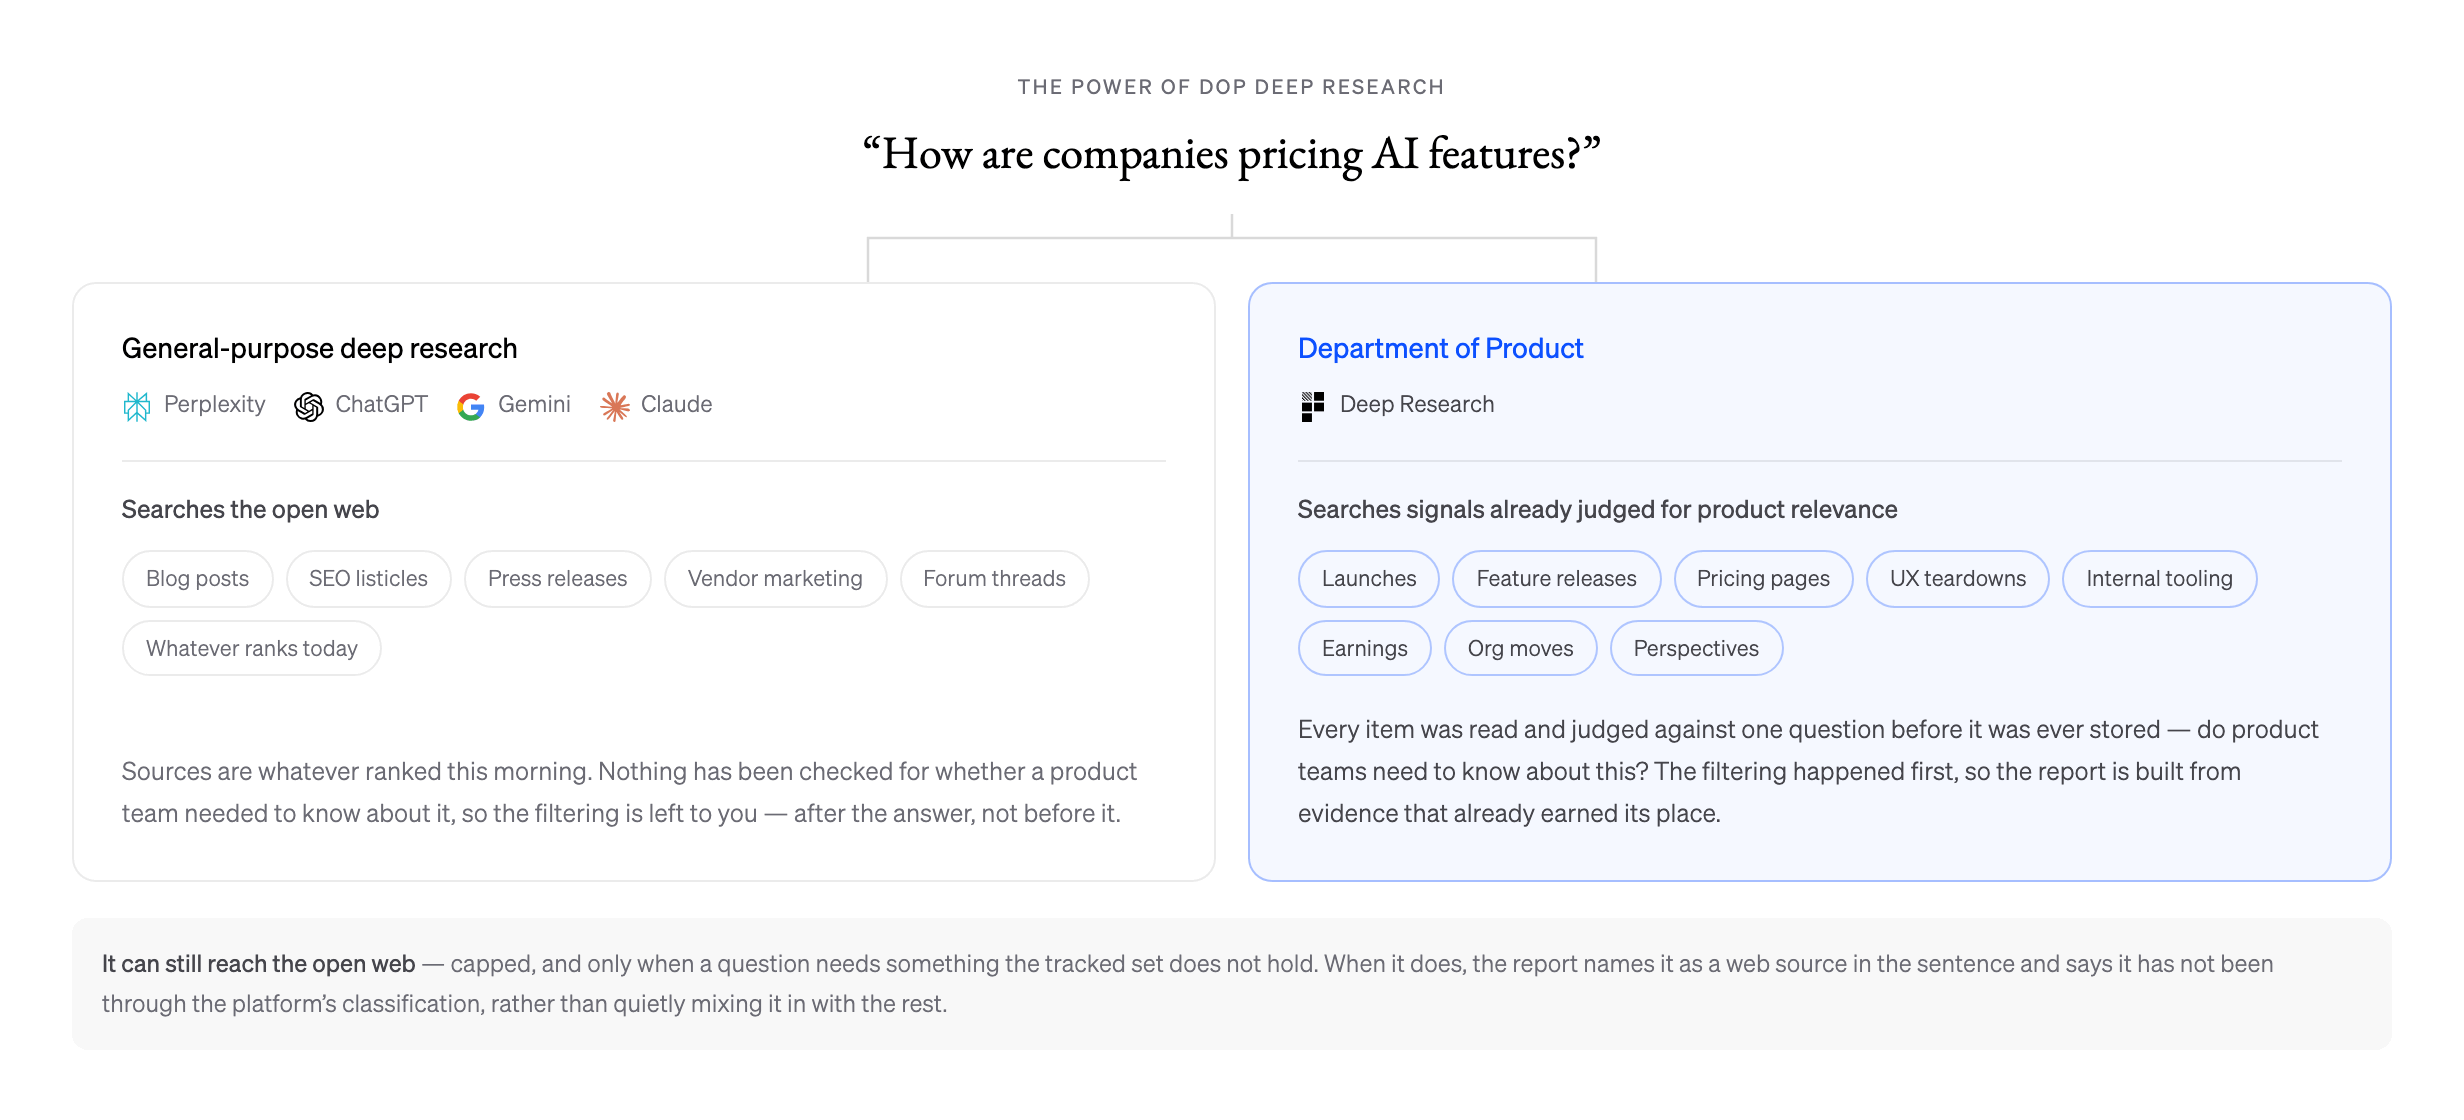Select the Whatever ranks today chip
2464x1120 pixels.
click(251, 649)
